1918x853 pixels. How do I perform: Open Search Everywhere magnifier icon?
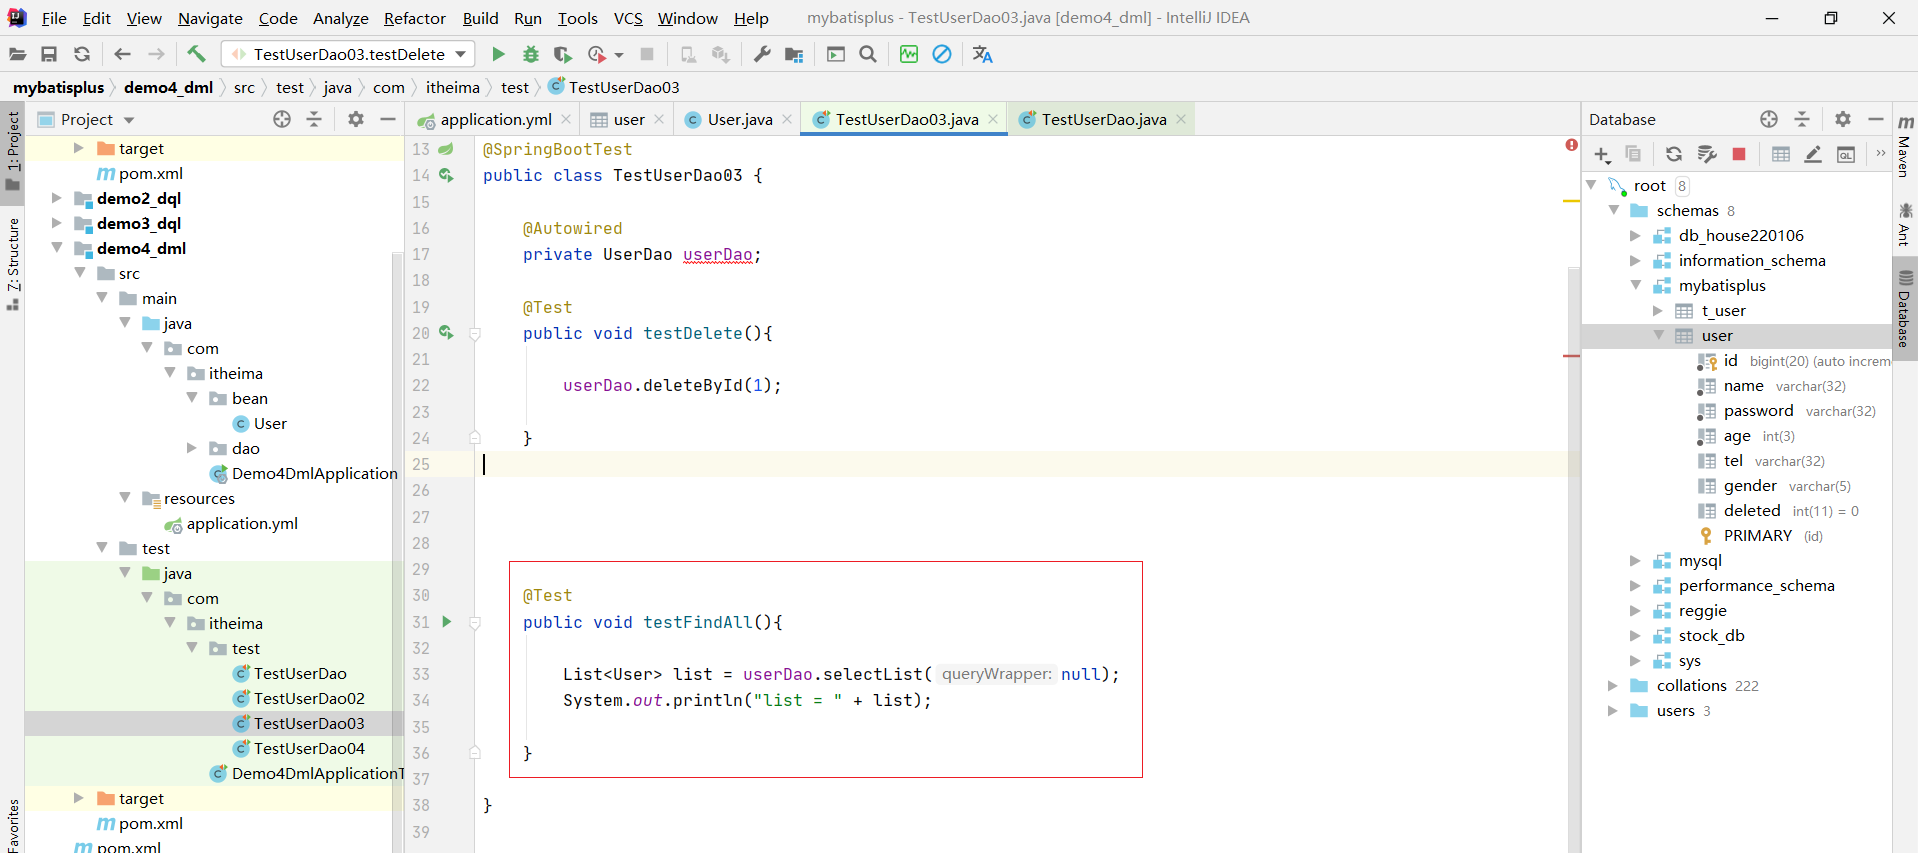tap(868, 54)
